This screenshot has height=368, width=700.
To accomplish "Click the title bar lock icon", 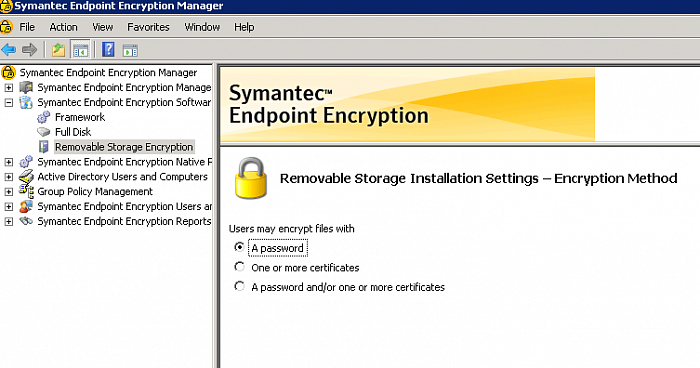I will (6, 6).
